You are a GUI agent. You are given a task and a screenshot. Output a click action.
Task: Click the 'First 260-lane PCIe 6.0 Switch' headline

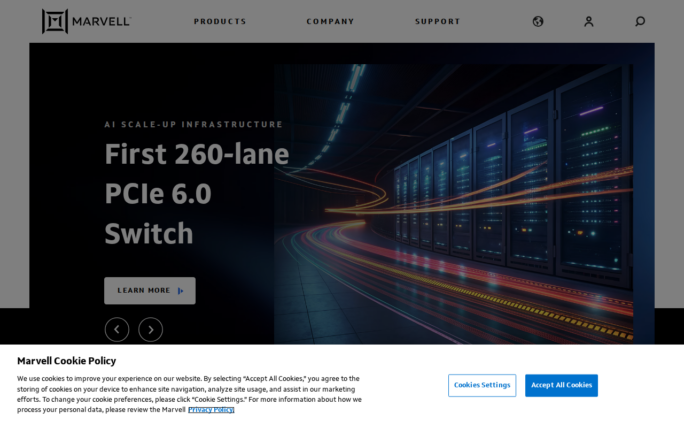(196, 194)
